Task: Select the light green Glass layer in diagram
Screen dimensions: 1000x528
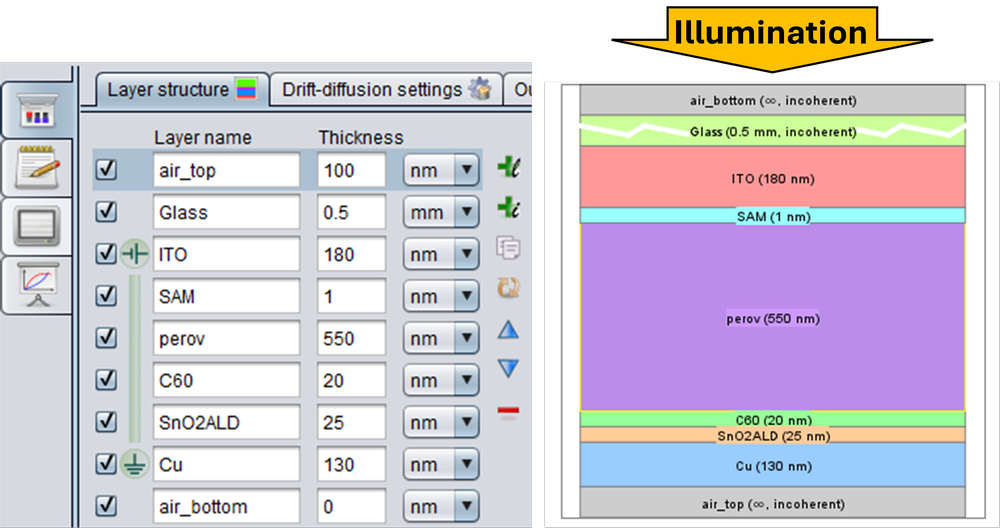Action: point(772,131)
